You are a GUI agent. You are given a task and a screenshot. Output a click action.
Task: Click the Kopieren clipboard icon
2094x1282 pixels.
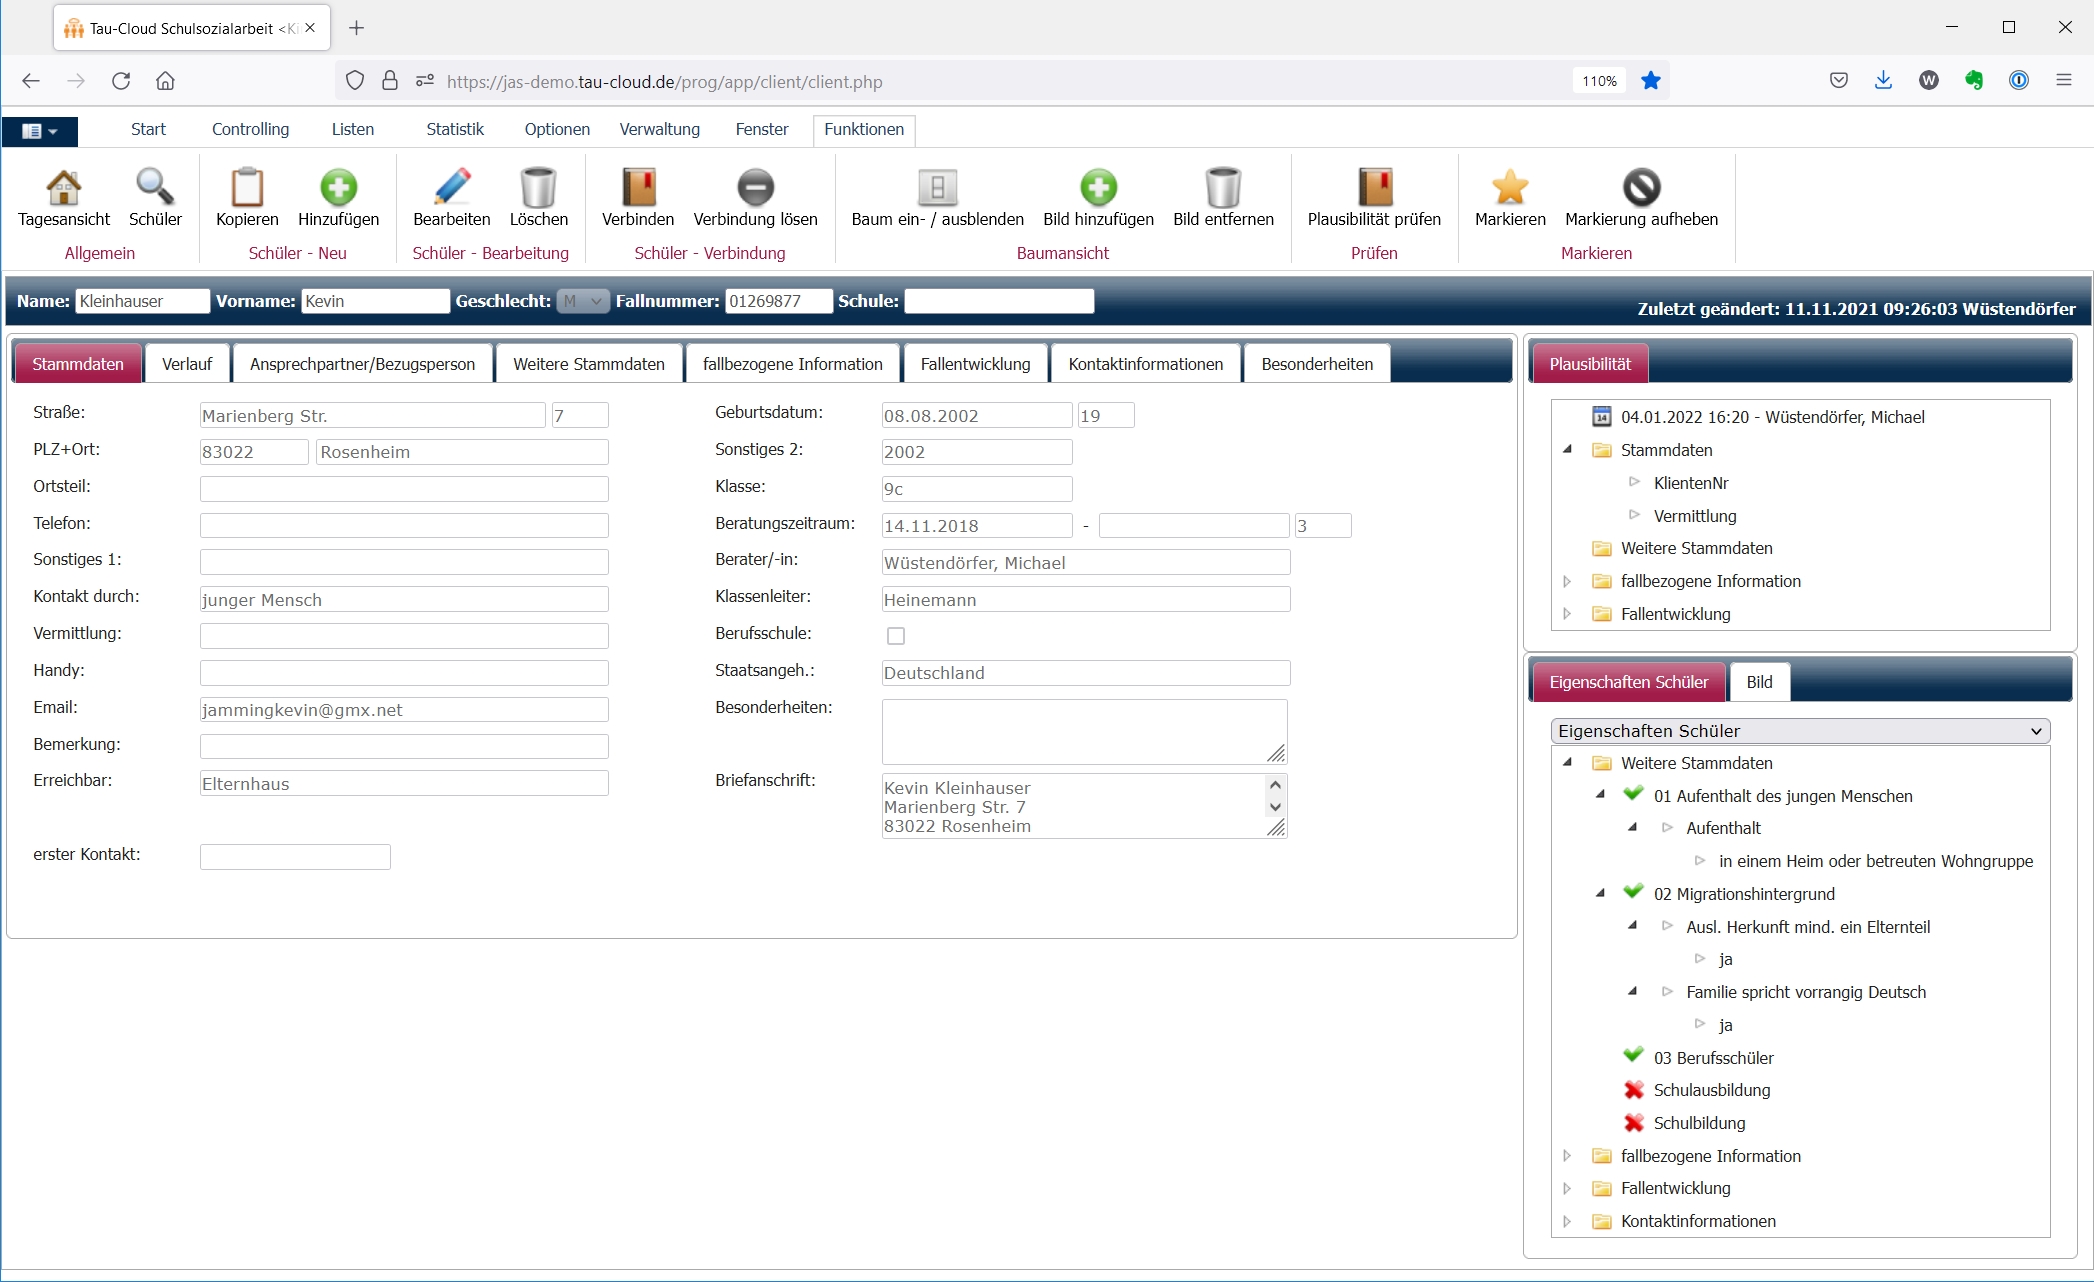[x=247, y=188]
